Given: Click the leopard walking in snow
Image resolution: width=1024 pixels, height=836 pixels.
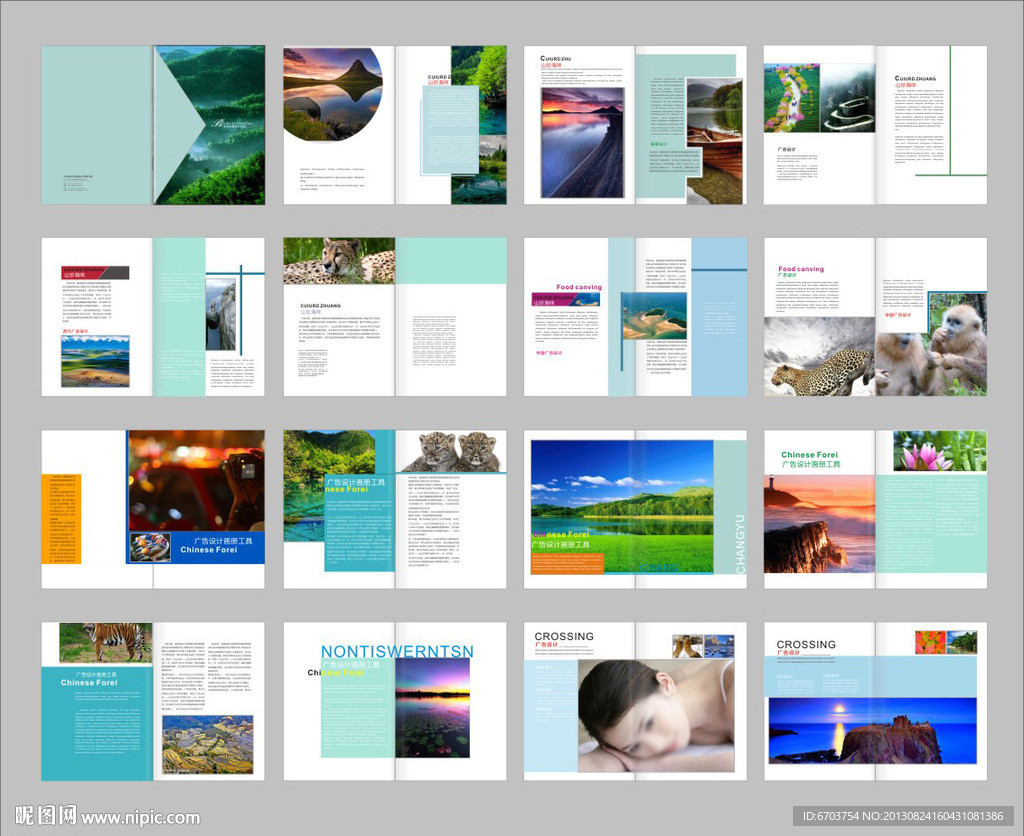Looking at the screenshot, I should click(822, 370).
